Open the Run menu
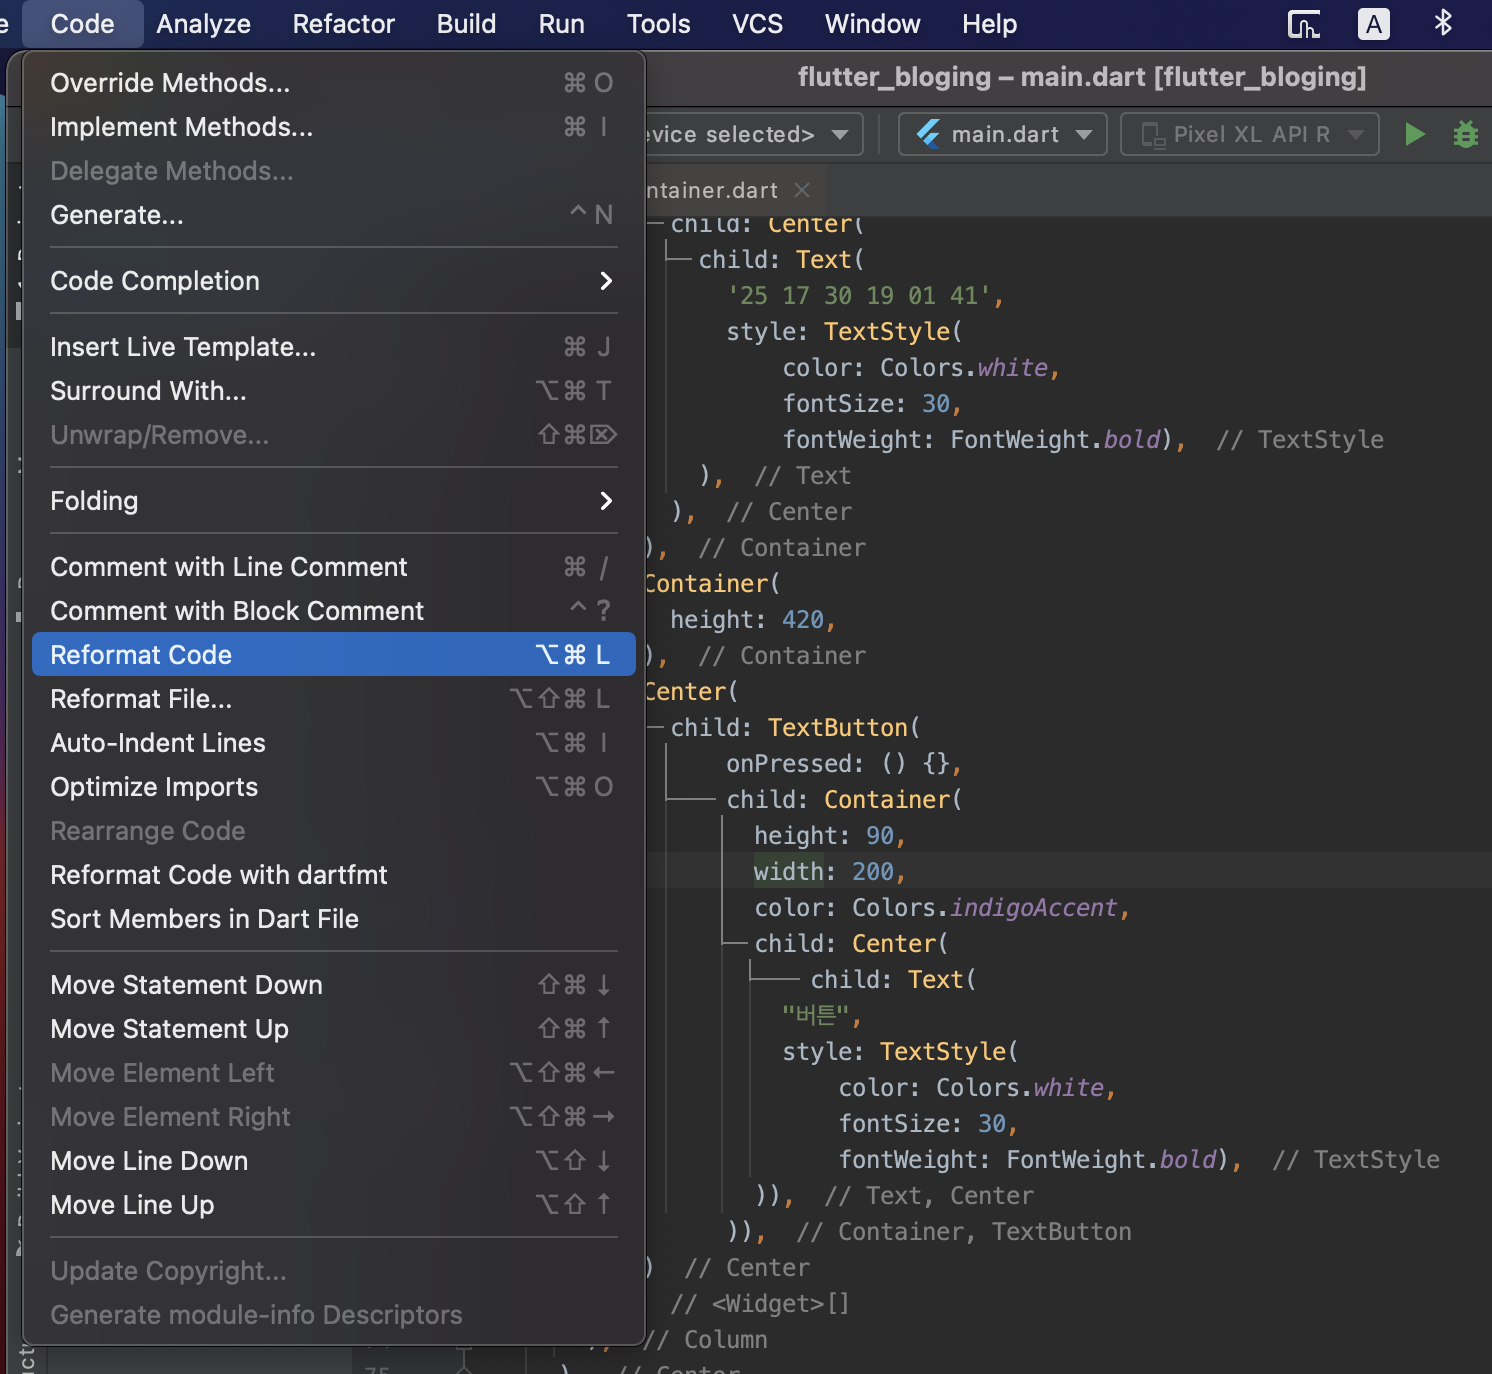 click(562, 24)
